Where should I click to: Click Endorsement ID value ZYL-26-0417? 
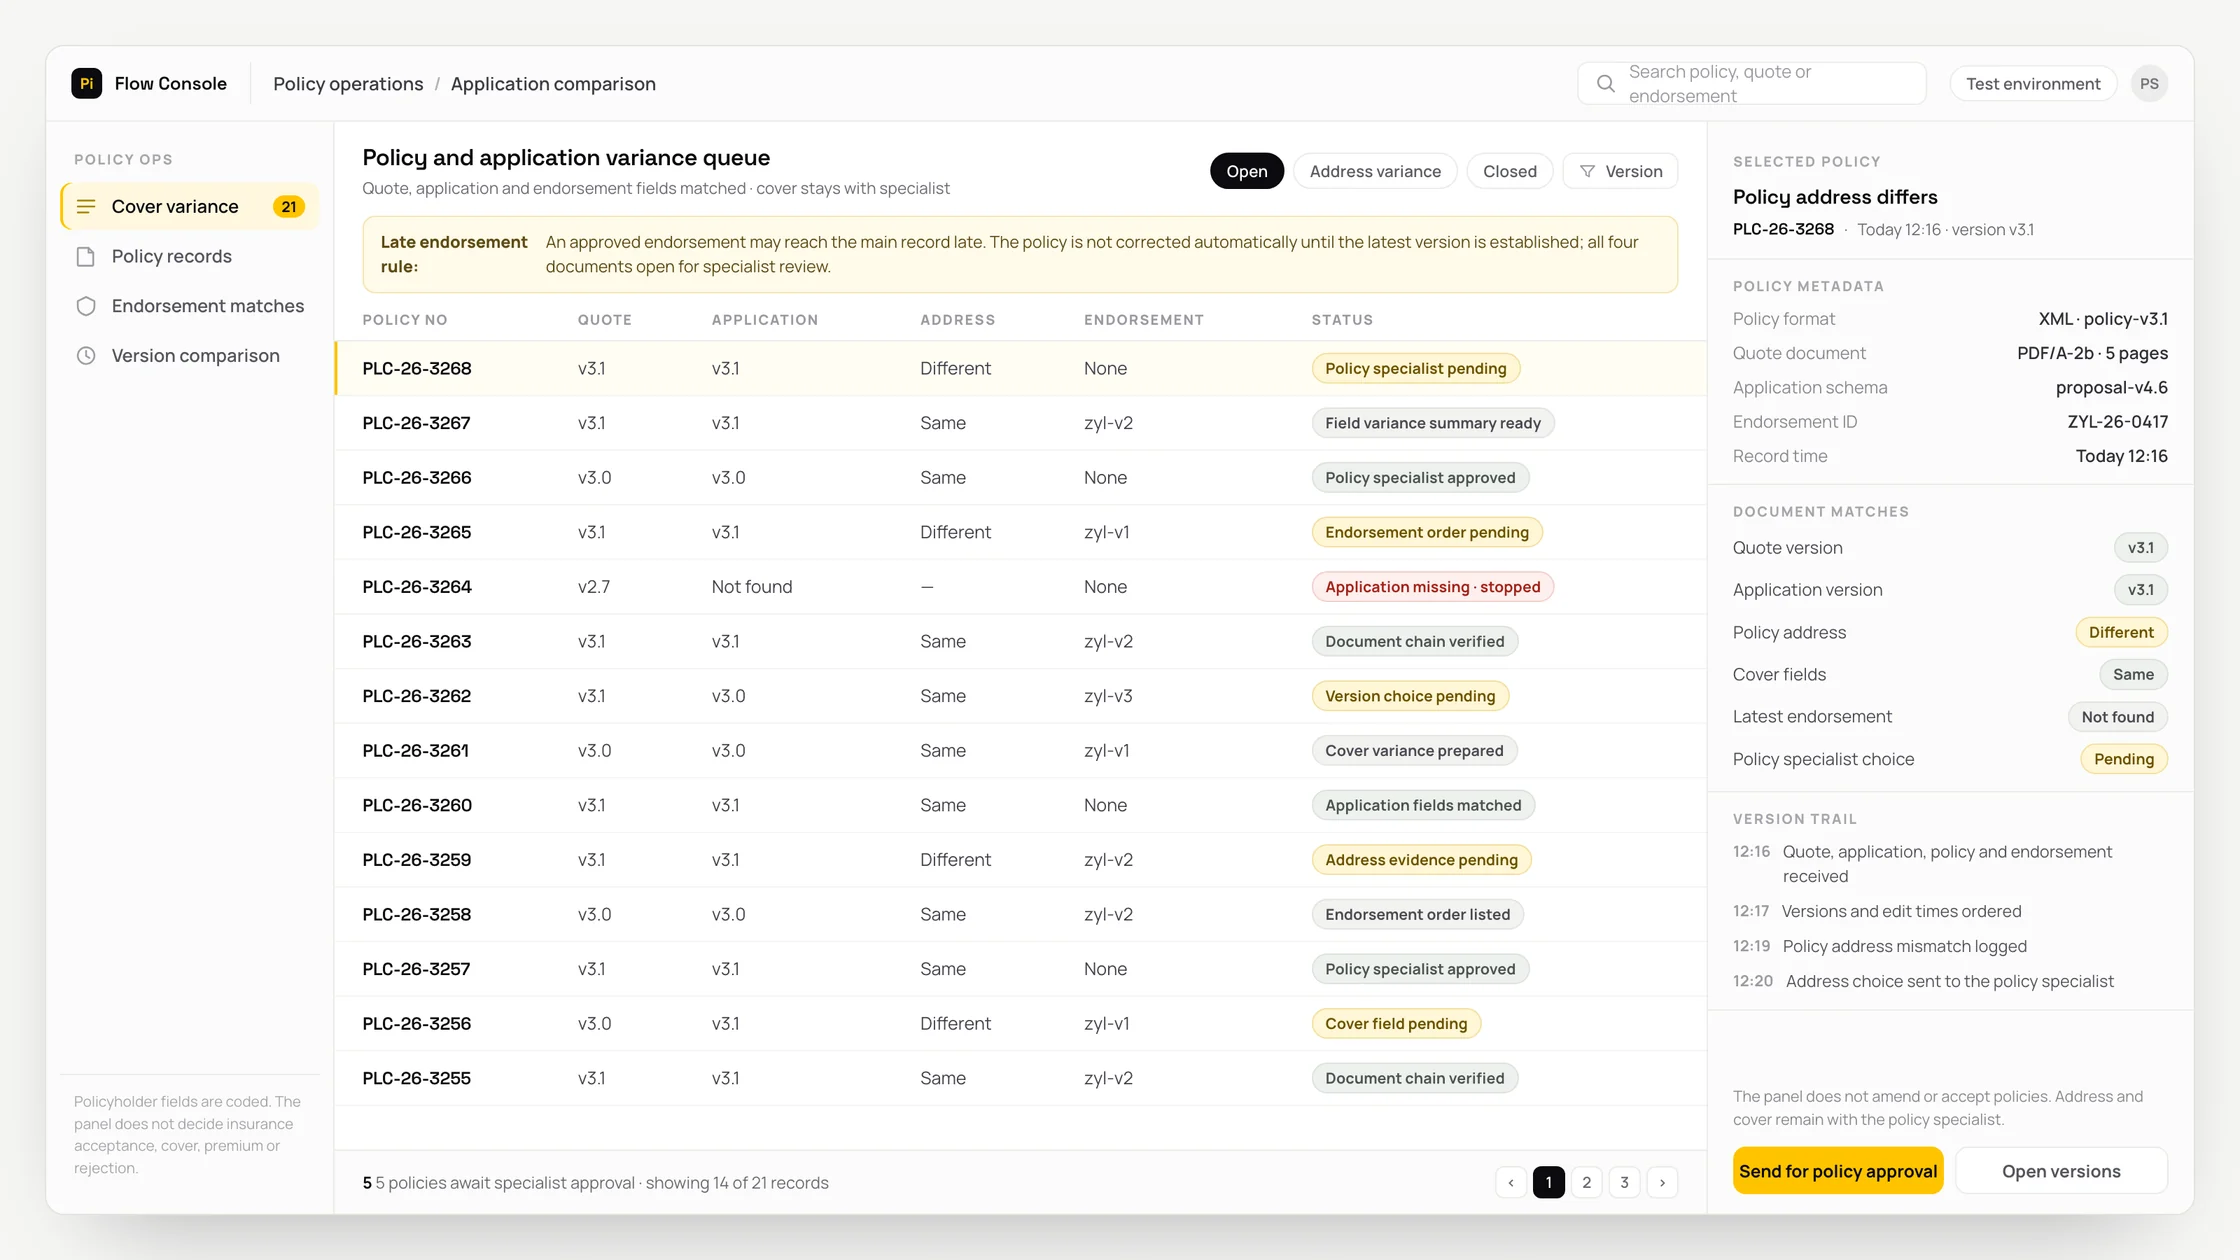(x=2117, y=422)
